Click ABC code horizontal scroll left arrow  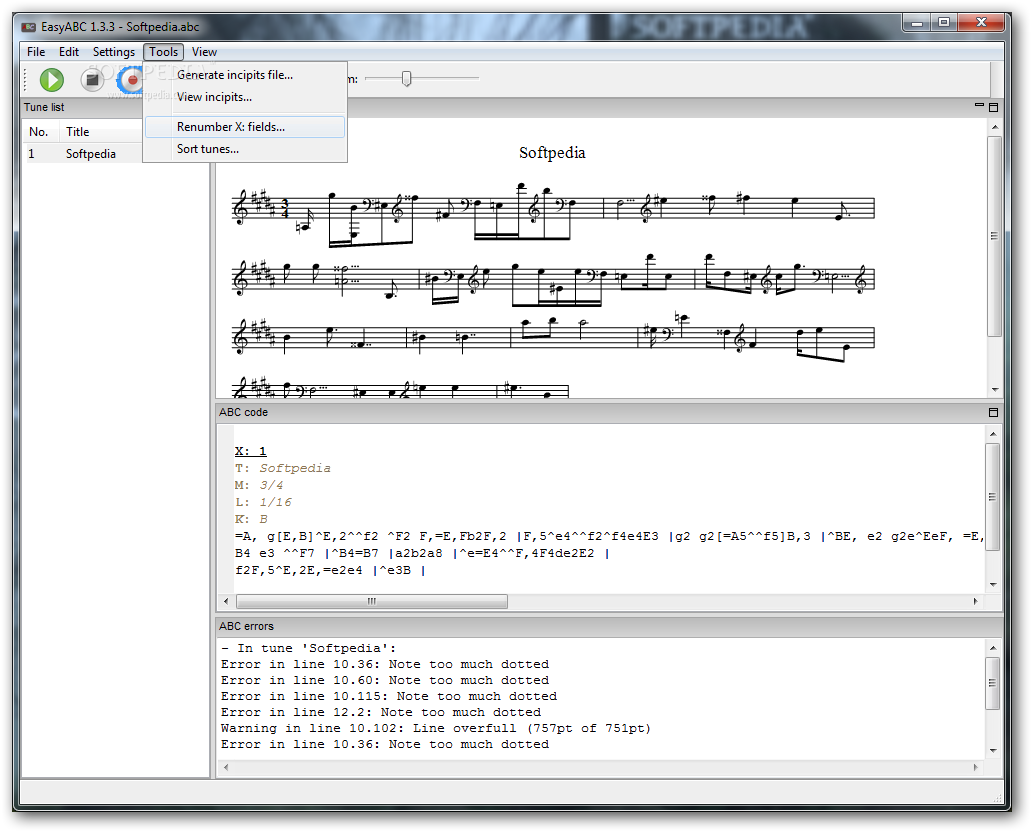click(x=226, y=601)
